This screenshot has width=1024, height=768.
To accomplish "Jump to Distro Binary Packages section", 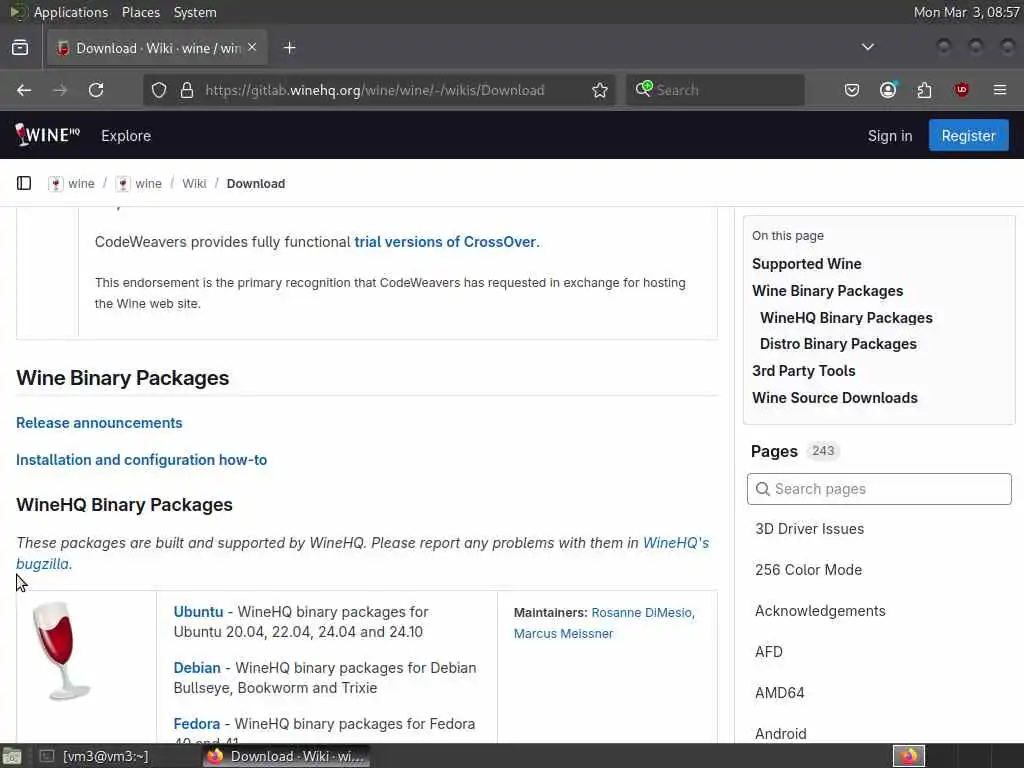I will tap(838, 344).
